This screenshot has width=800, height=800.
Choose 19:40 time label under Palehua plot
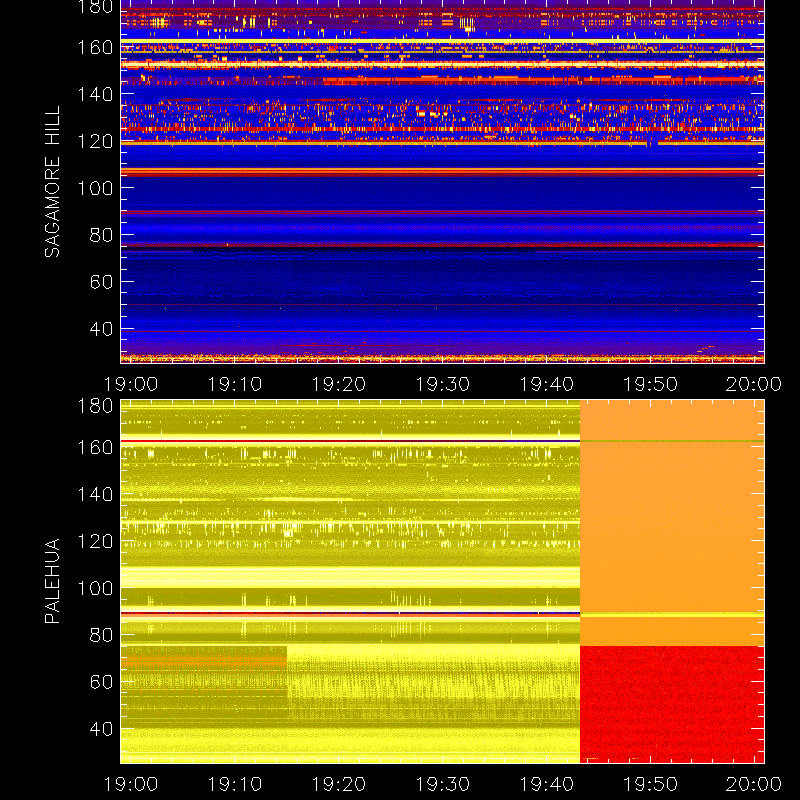pyautogui.click(x=546, y=784)
